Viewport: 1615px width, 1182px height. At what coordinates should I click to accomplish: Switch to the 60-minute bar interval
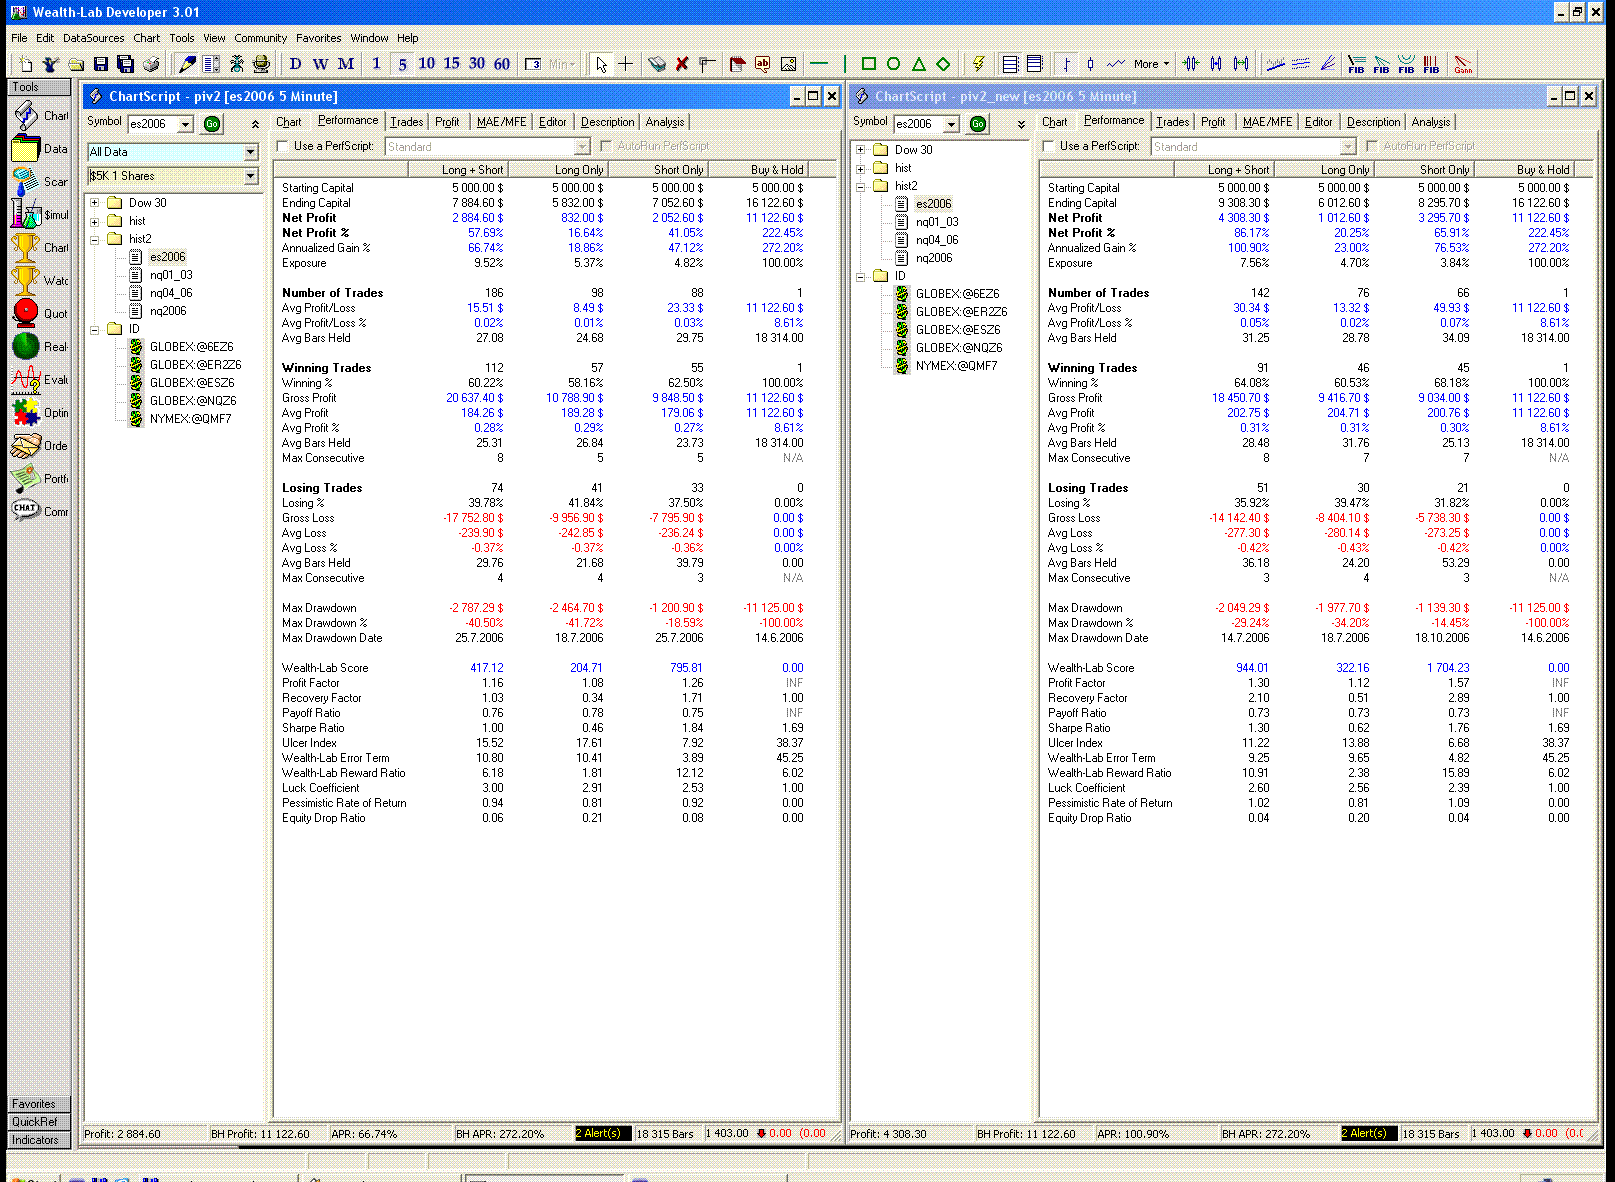[501, 64]
